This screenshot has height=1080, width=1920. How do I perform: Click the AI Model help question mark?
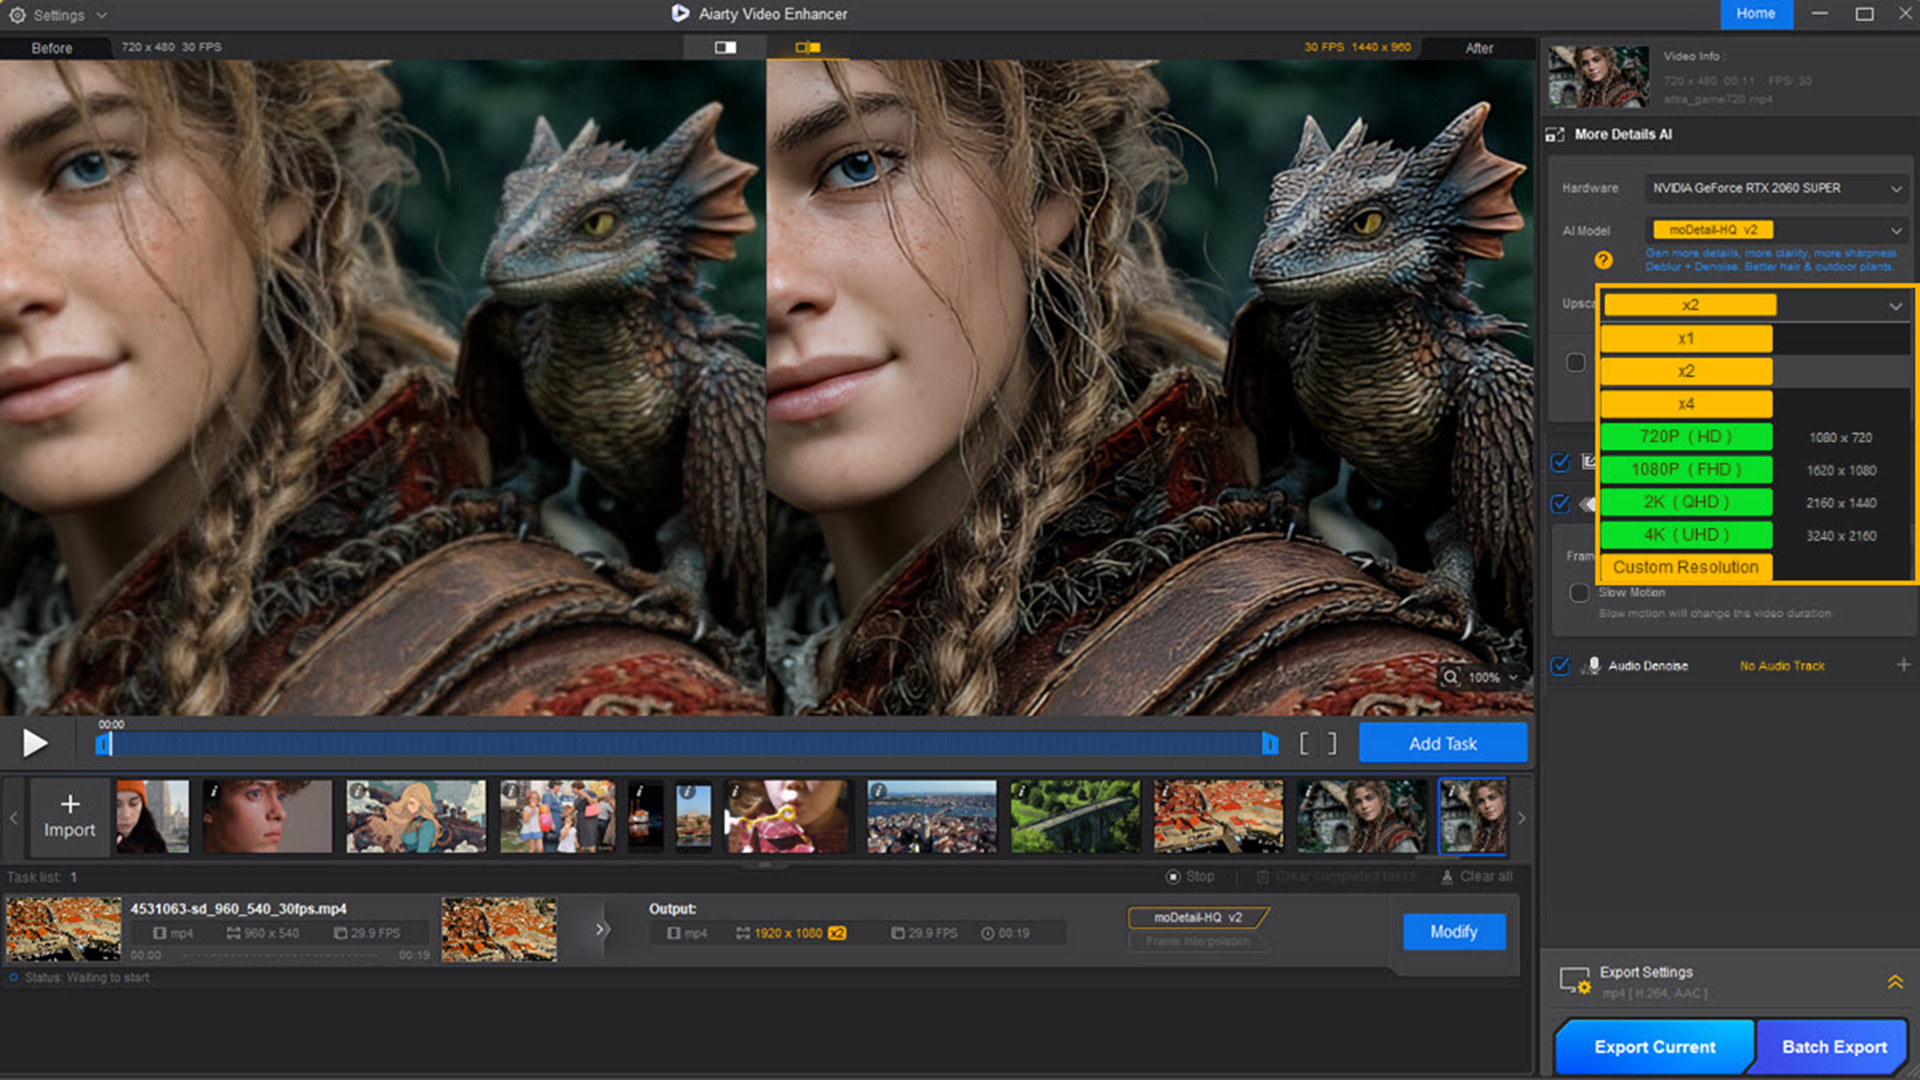tap(1603, 260)
